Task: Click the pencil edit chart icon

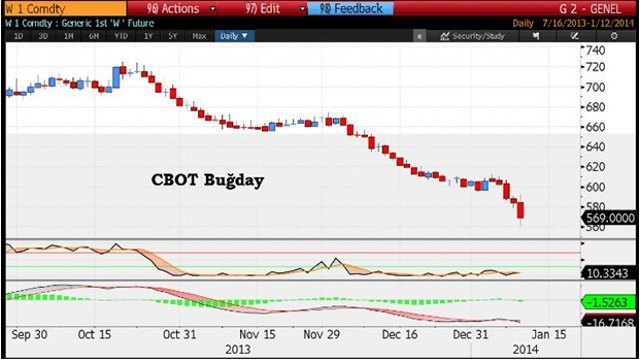Action: coord(575,36)
